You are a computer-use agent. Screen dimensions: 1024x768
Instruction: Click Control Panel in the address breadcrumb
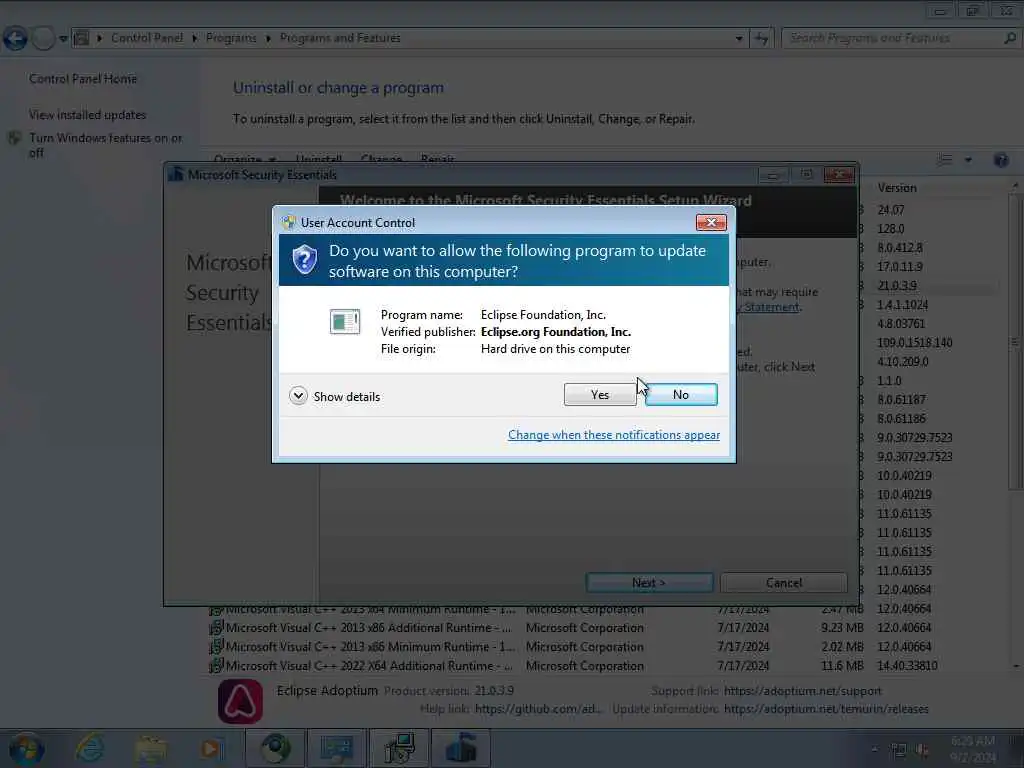tap(147, 38)
